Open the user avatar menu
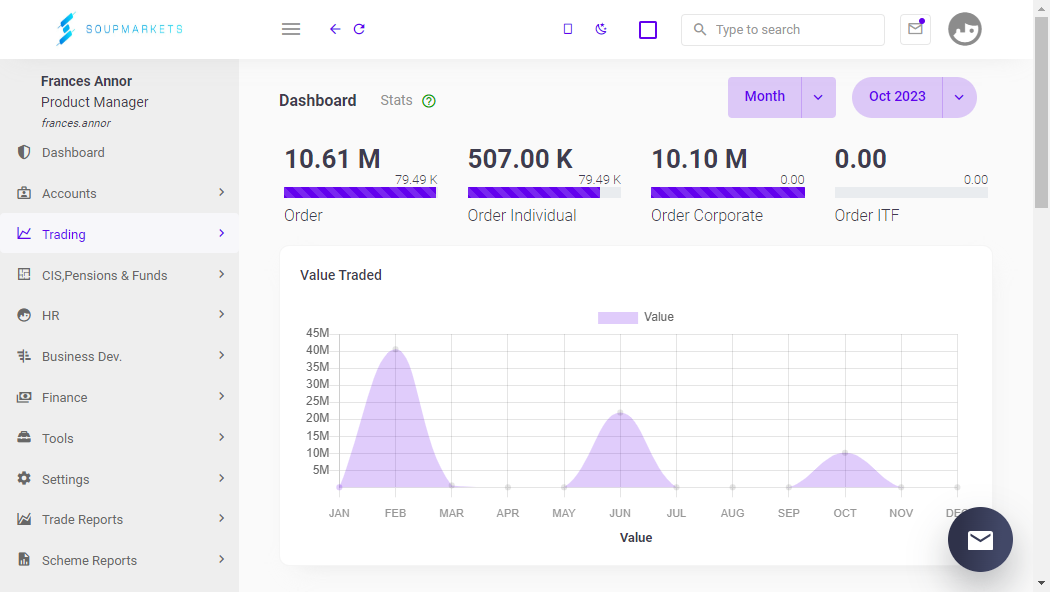The height and width of the screenshot is (592, 1050). pyautogui.click(x=964, y=29)
